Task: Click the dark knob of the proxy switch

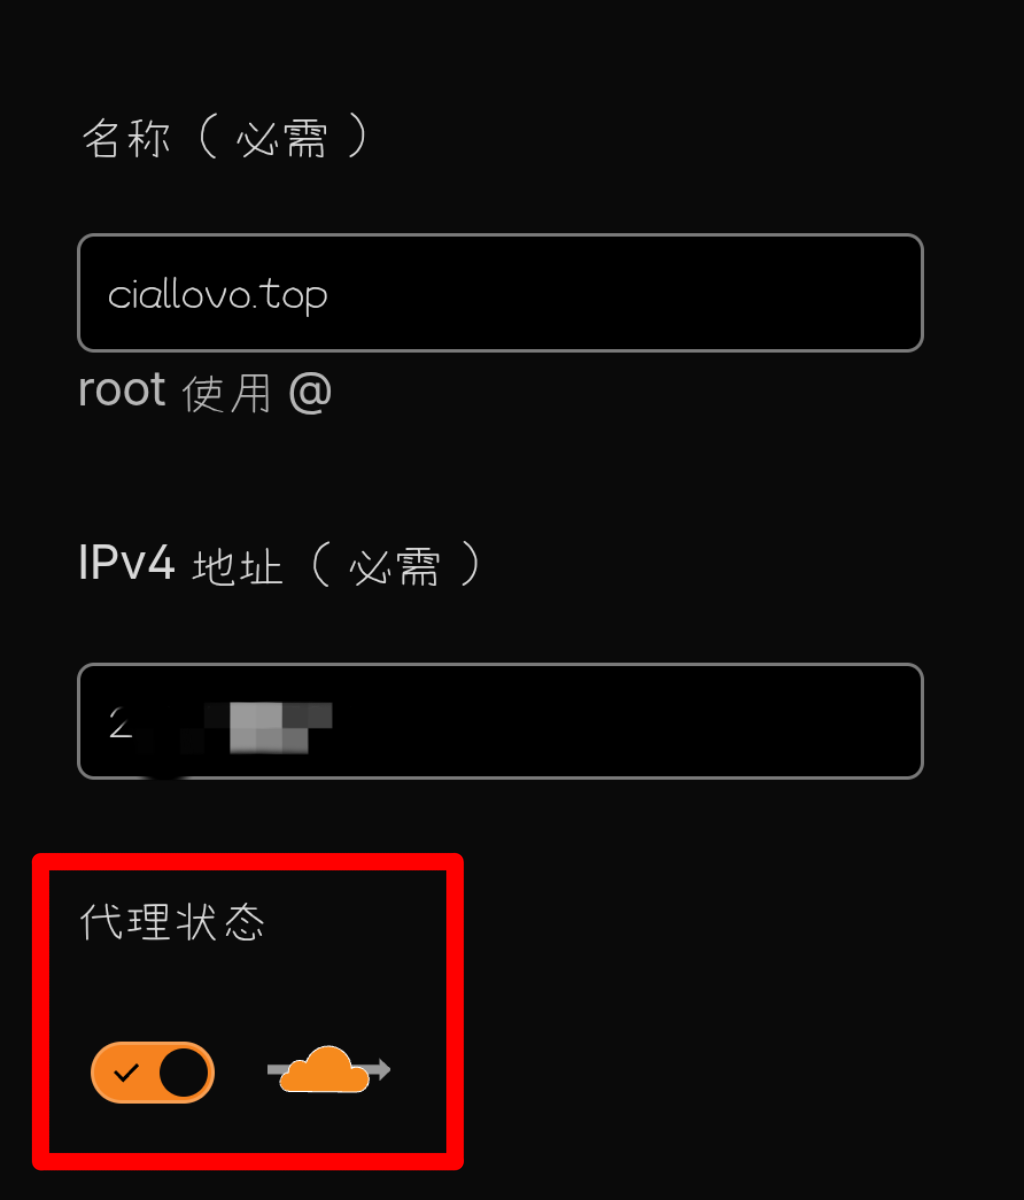Action: (x=184, y=1072)
